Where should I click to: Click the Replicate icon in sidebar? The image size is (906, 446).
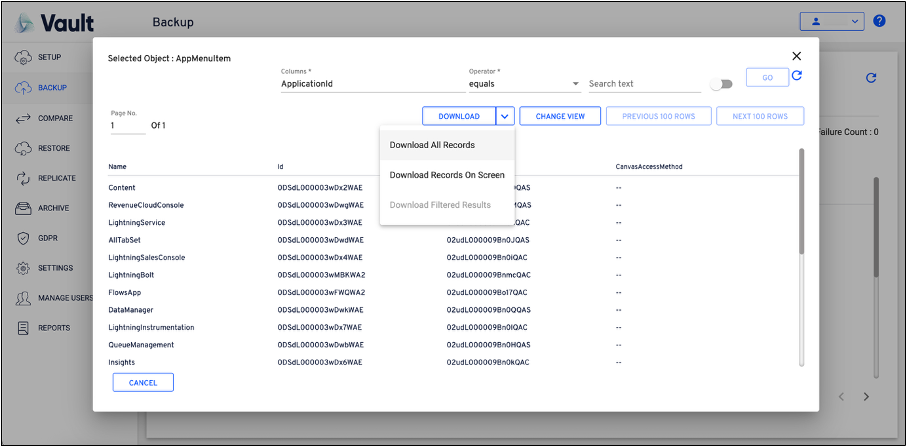22,178
